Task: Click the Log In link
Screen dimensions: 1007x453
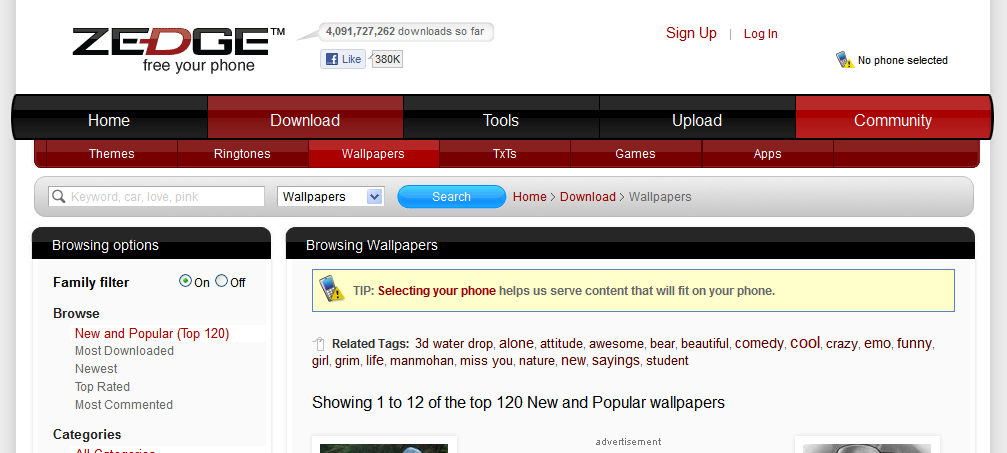Action: tap(760, 34)
